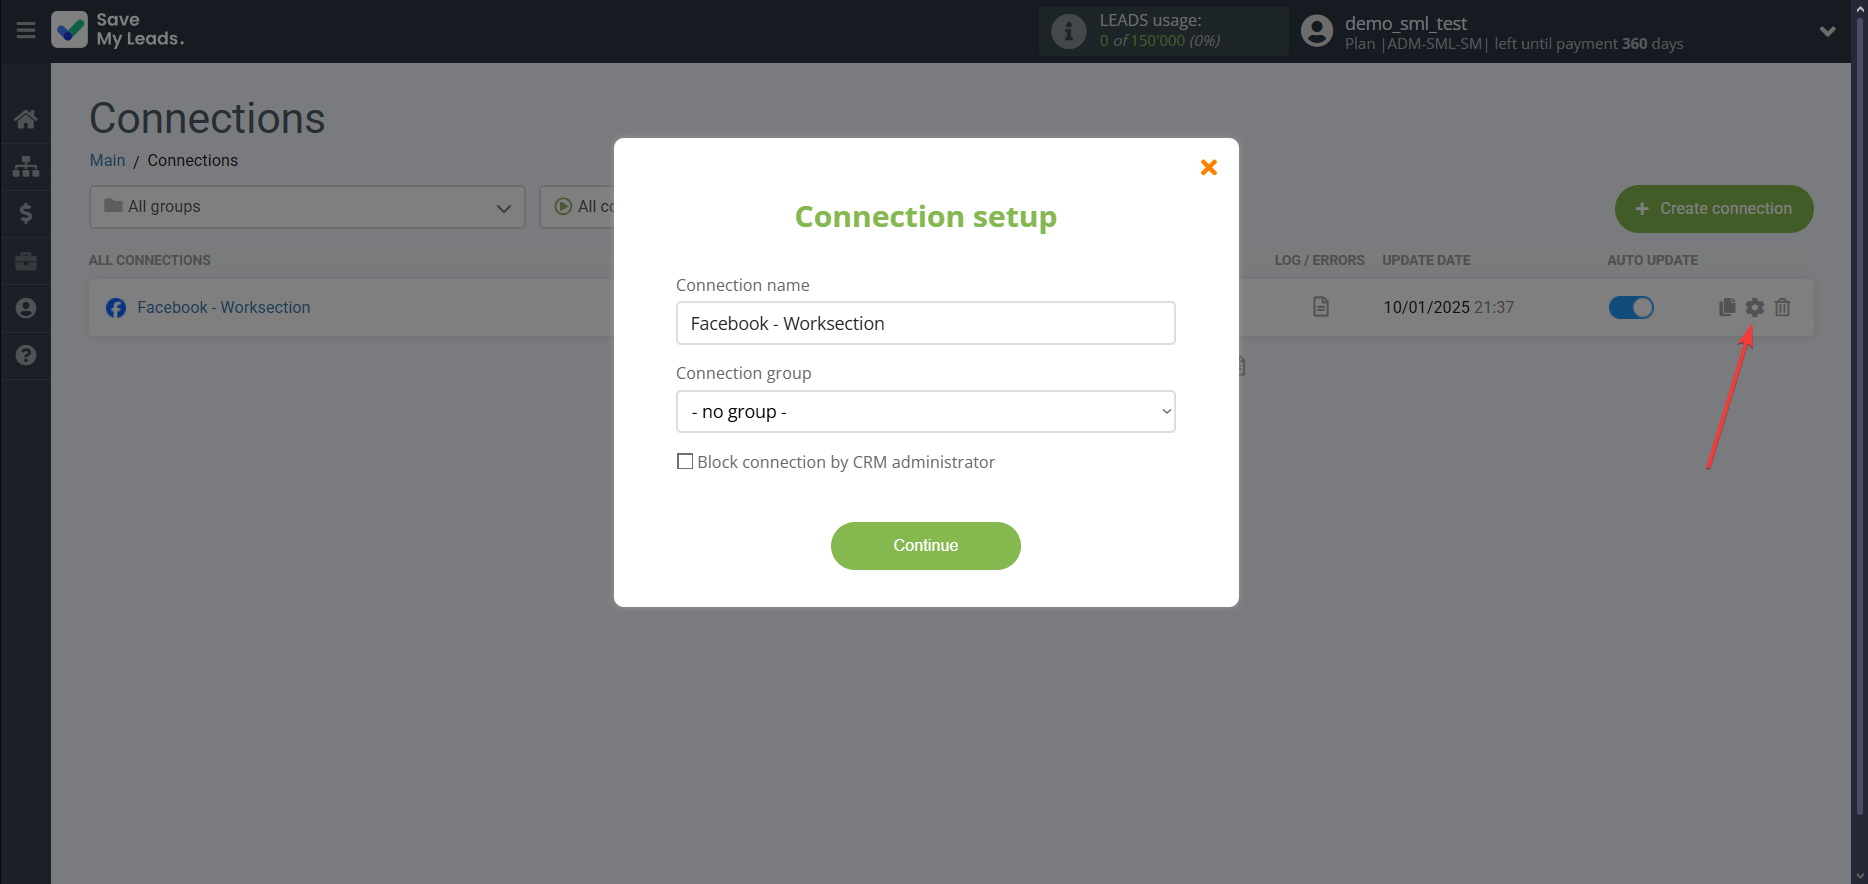Check Block connection by CRM administrator
1868x884 pixels.
pos(685,462)
